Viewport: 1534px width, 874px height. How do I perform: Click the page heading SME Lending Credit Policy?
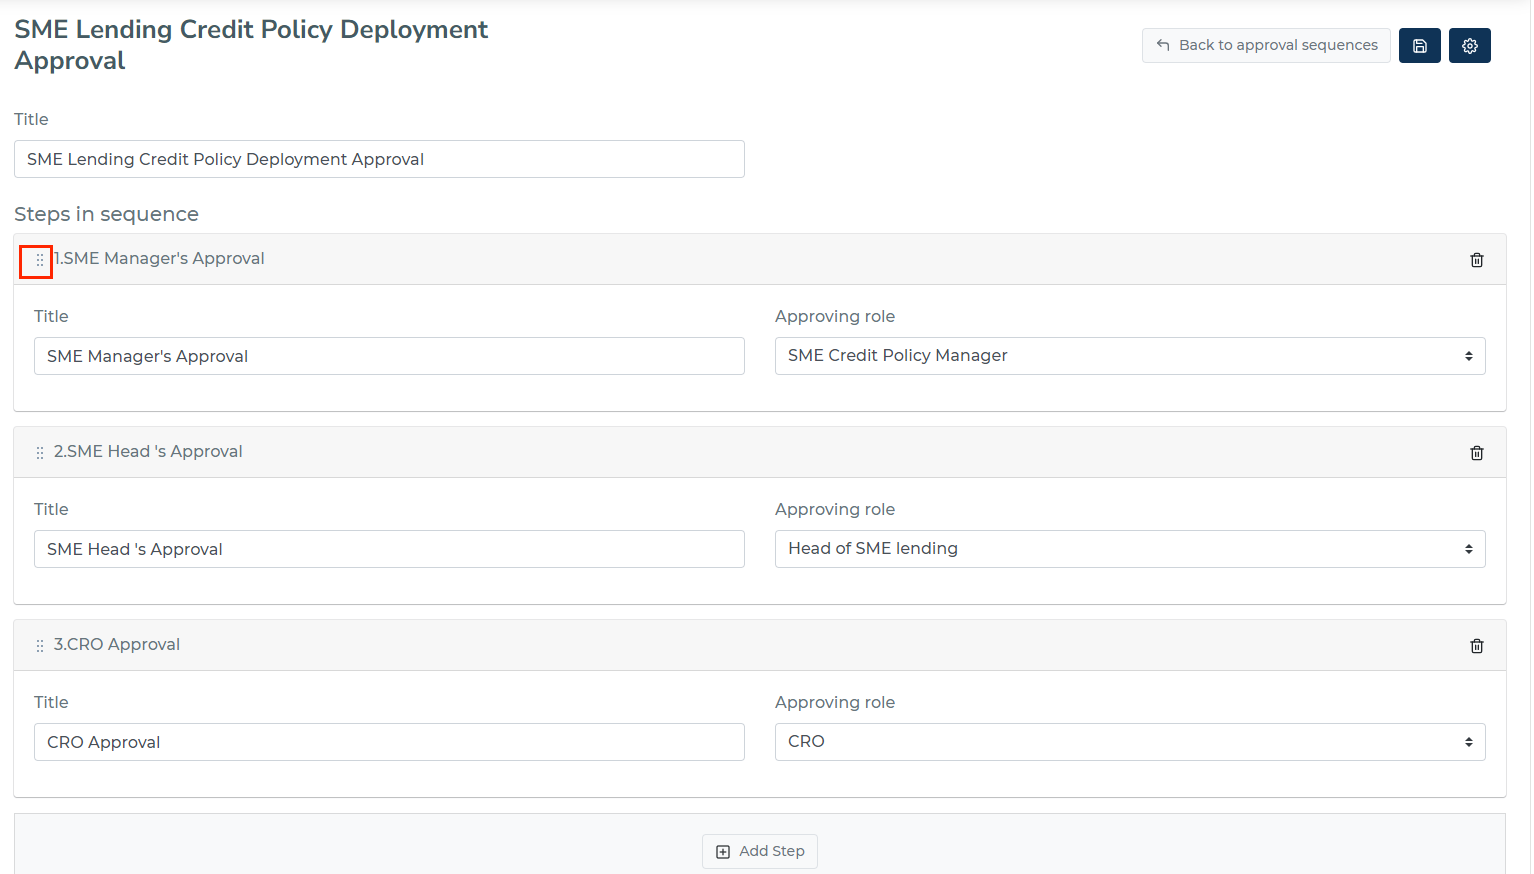tap(251, 45)
